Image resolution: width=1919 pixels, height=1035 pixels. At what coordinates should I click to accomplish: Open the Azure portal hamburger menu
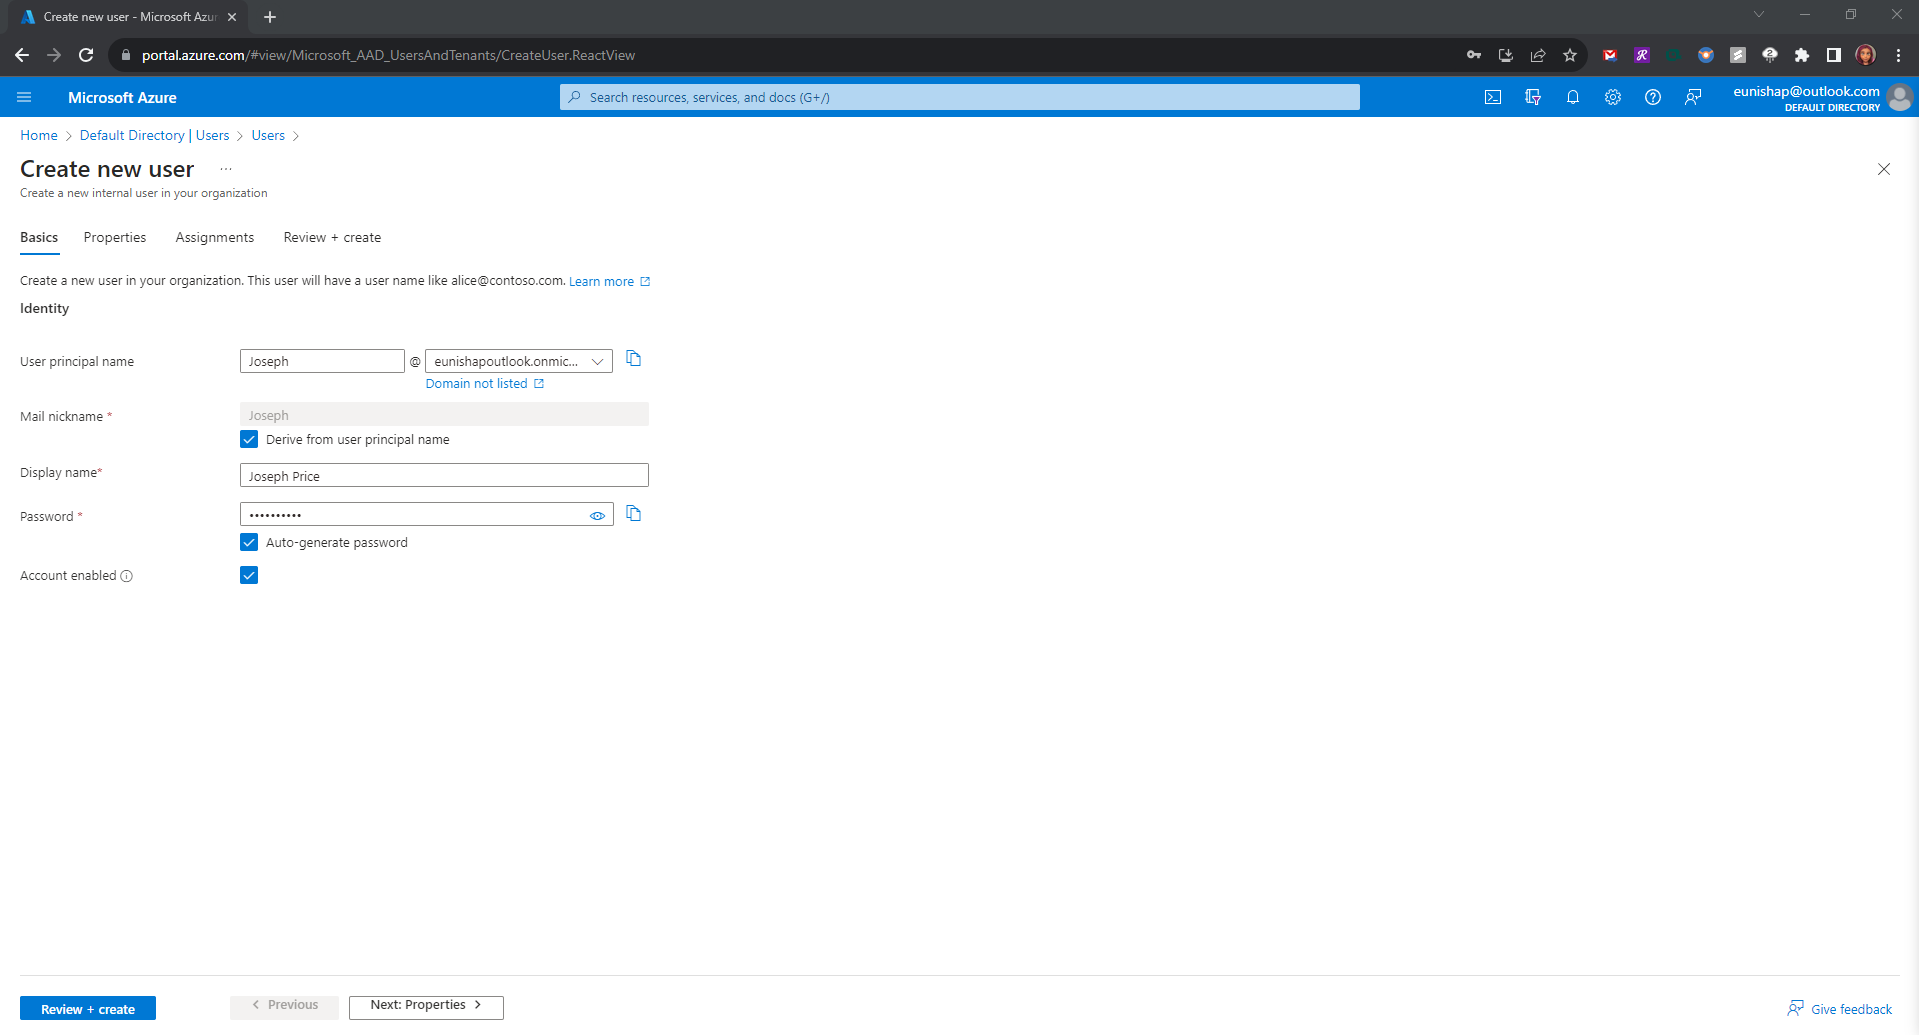25,97
